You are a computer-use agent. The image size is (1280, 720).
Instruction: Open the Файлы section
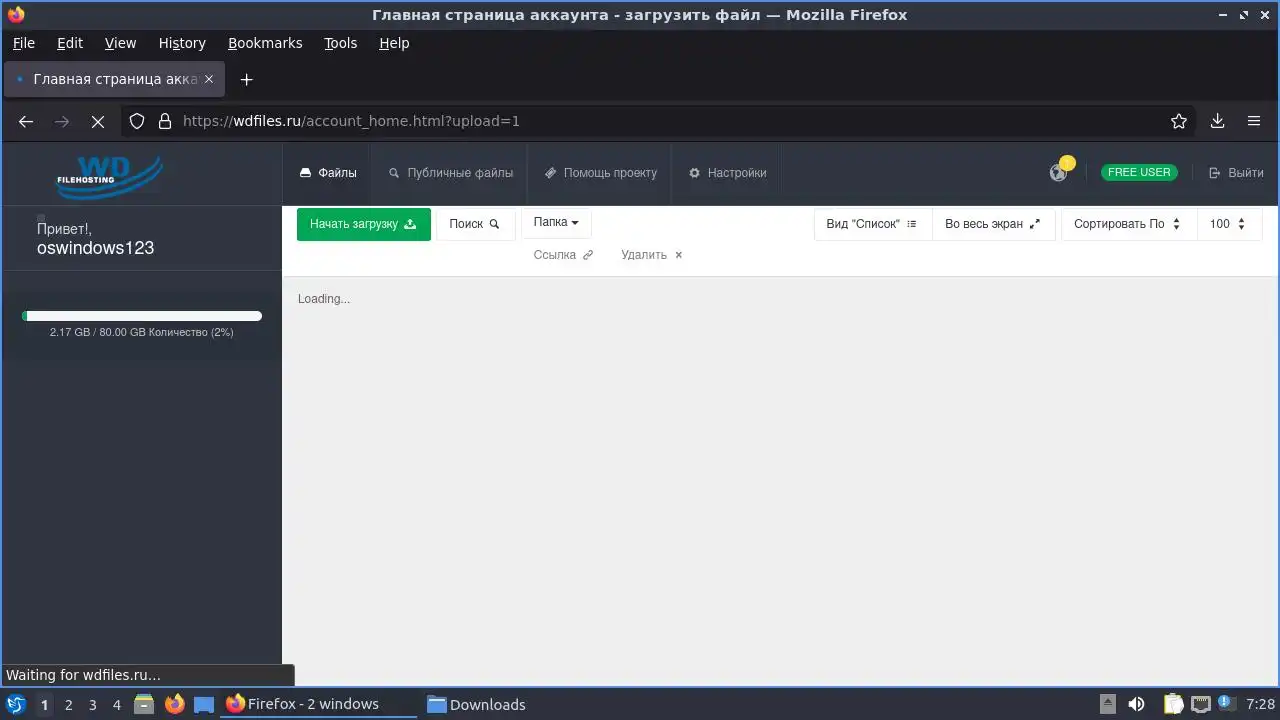tap(328, 173)
